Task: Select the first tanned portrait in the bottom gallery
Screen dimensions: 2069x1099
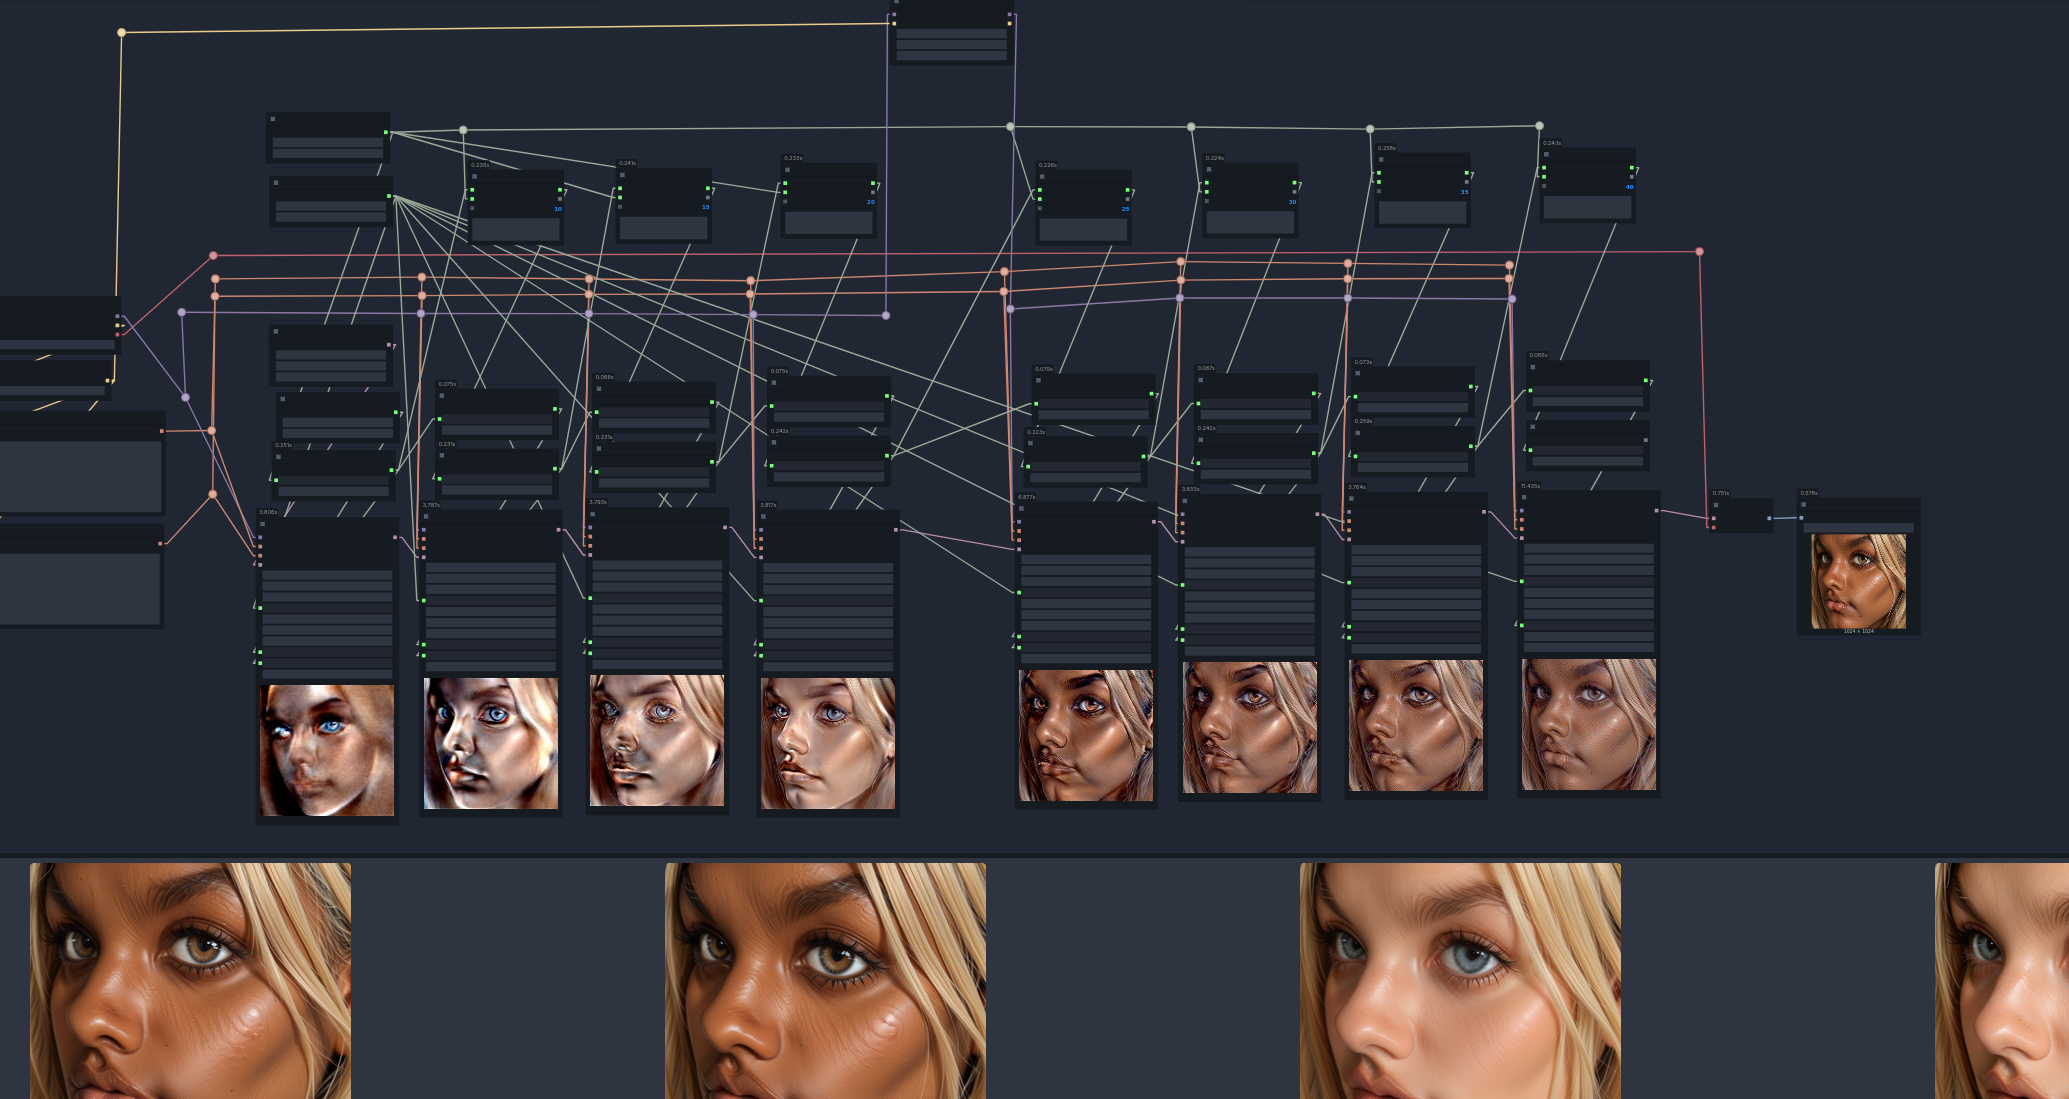Action: pyautogui.click(x=190, y=980)
